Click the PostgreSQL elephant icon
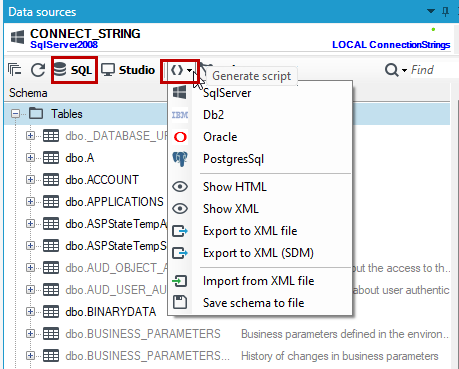 [x=180, y=159]
